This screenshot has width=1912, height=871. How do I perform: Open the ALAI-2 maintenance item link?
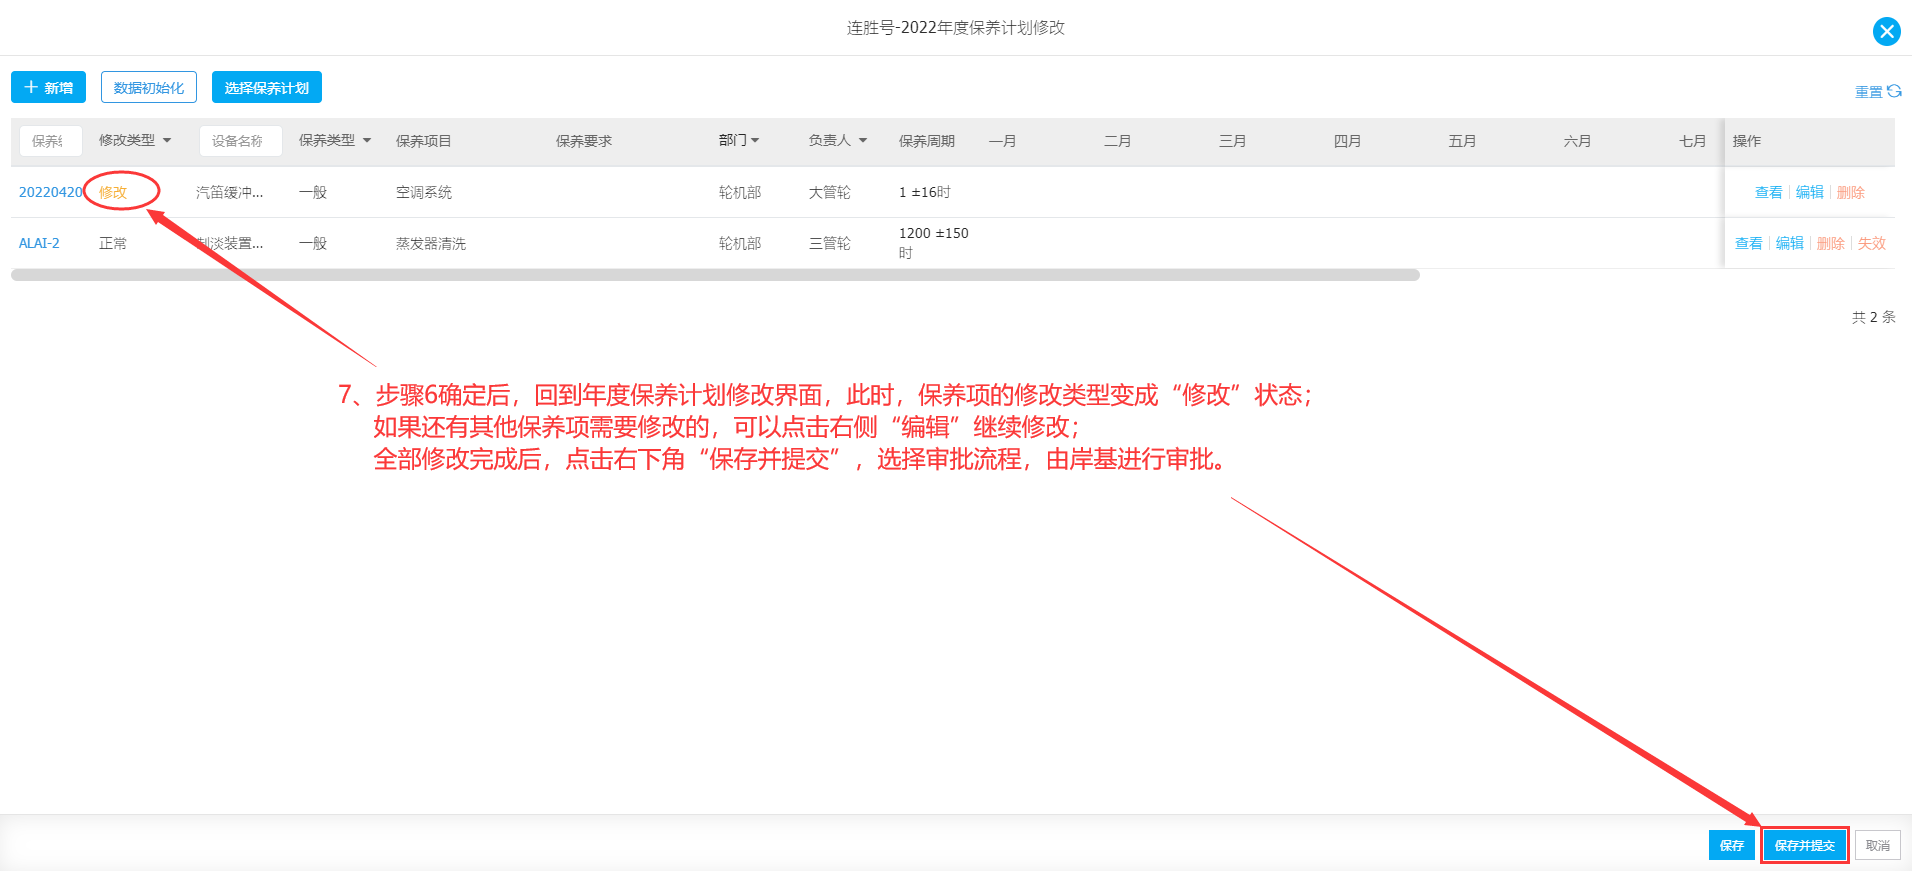(x=39, y=243)
